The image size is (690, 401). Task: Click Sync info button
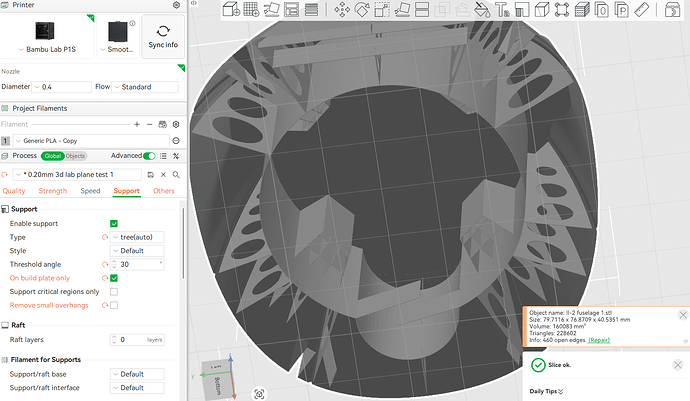tap(163, 37)
